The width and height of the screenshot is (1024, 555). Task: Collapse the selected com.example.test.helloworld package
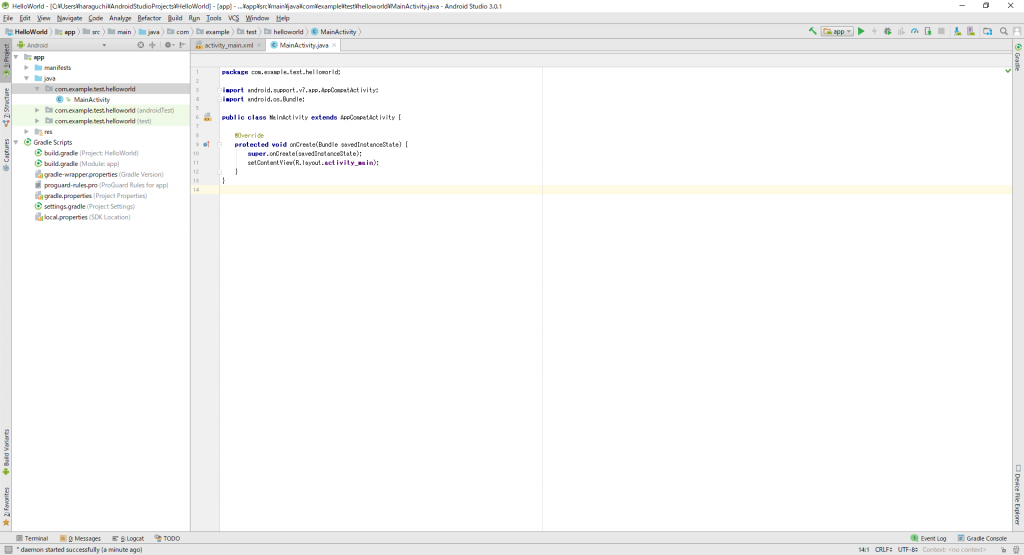37,89
